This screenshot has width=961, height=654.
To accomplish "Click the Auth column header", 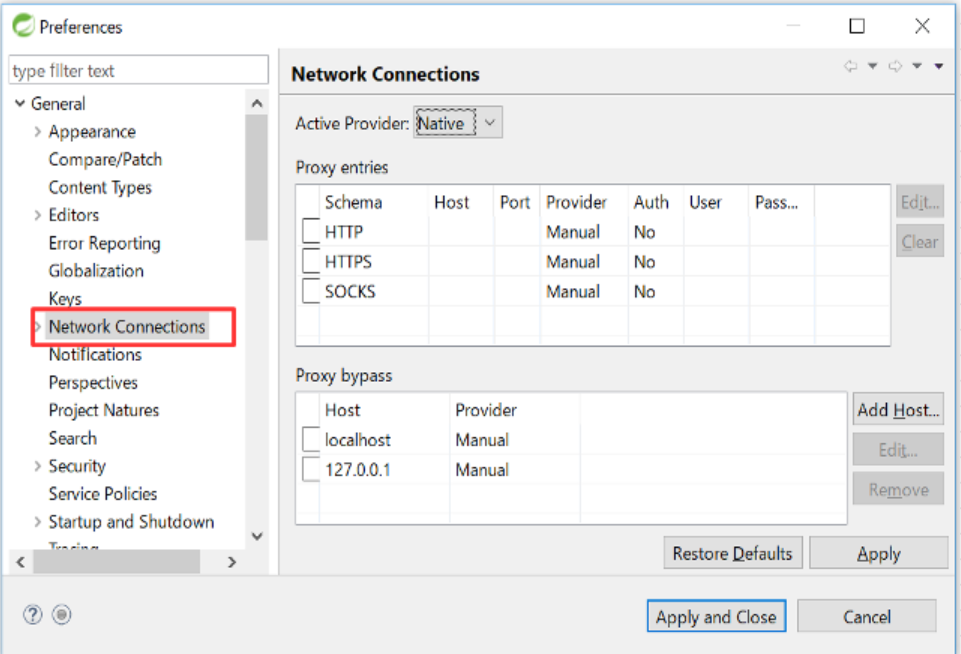I will 656,202.
